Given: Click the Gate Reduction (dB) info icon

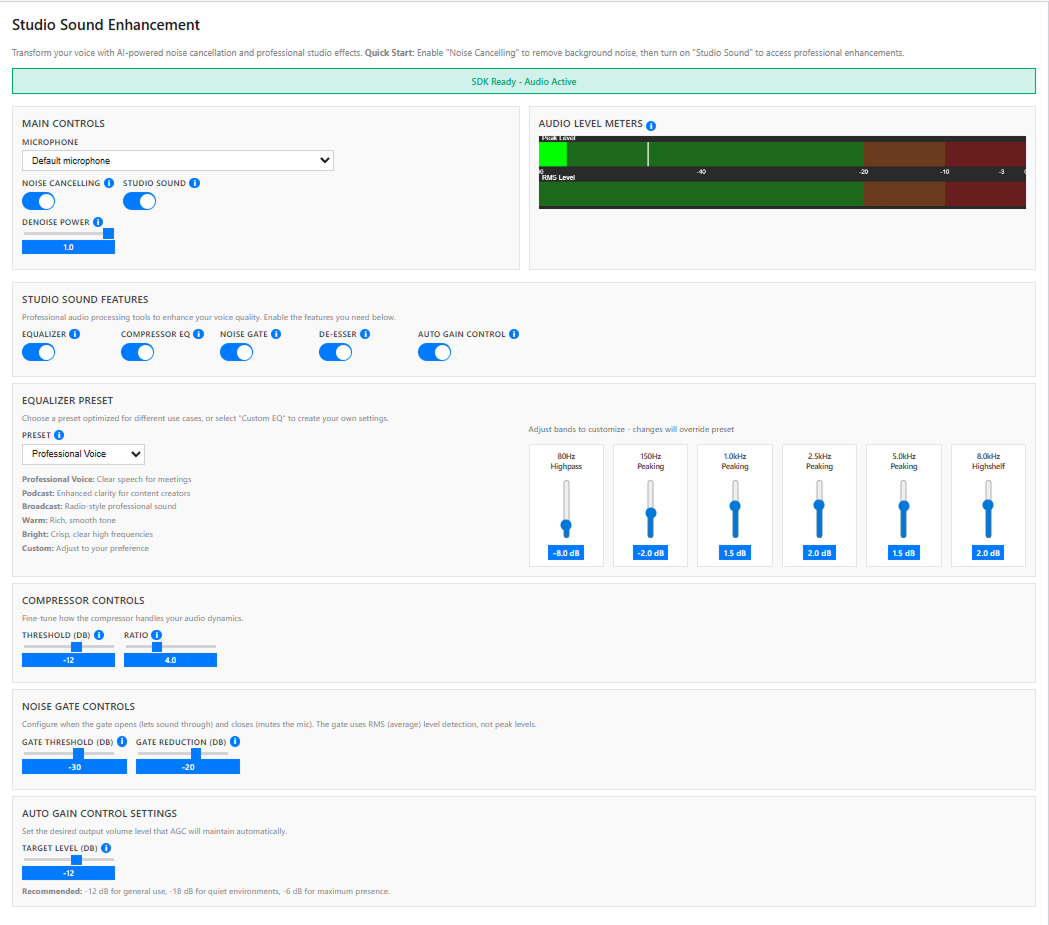Looking at the screenshot, I should click(235, 741).
